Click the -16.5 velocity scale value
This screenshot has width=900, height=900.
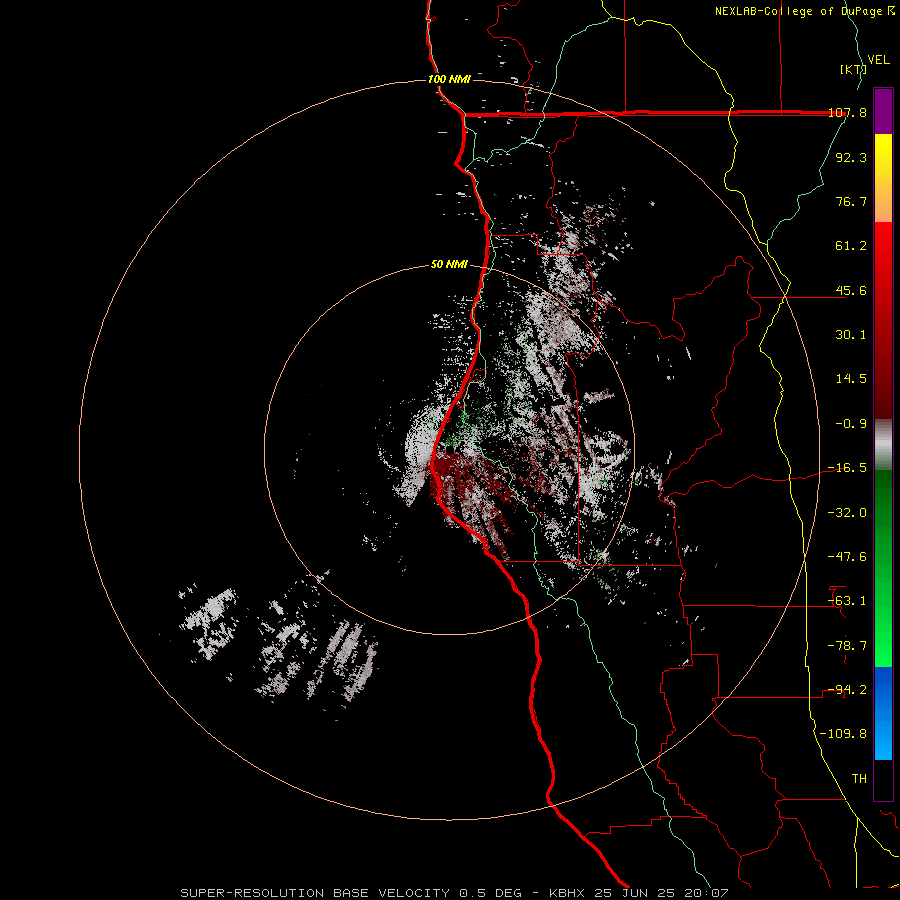[x=847, y=468]
